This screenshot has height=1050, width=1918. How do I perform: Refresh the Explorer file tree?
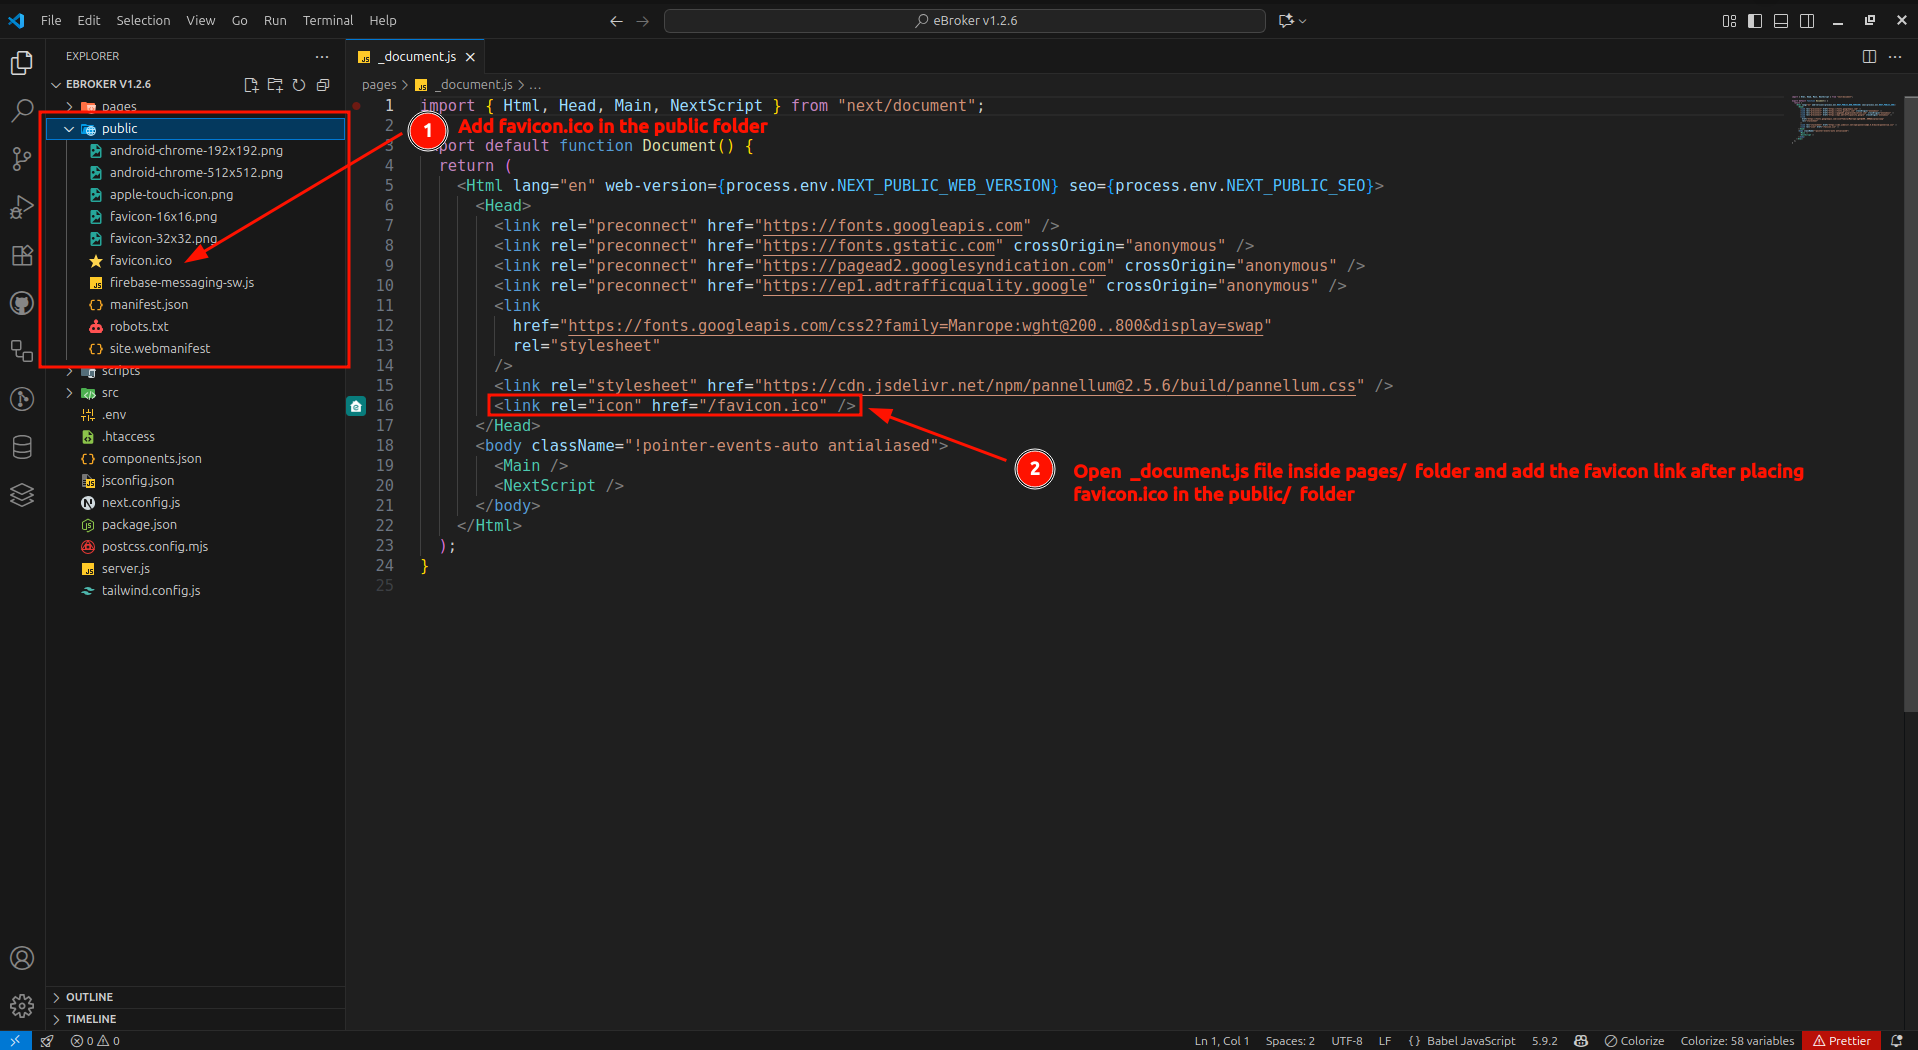point(299,85)
